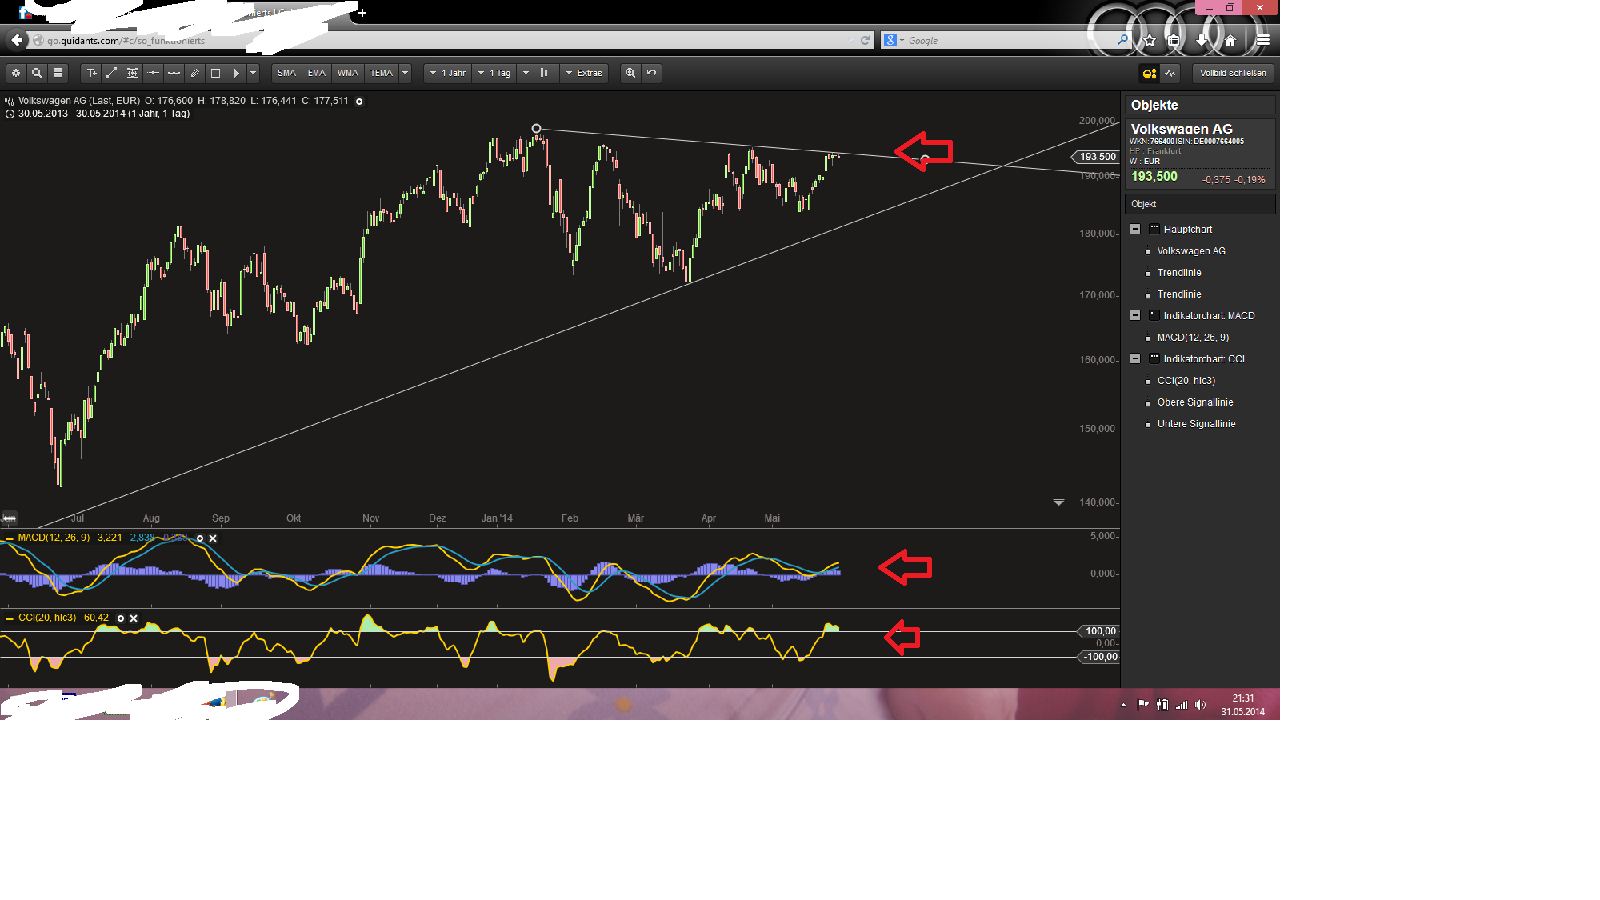Viewport: 1600px width, 900px height.
Task: Show hidden tray icons arrow
Action: pyautogui.click(x=1123, y=705)
